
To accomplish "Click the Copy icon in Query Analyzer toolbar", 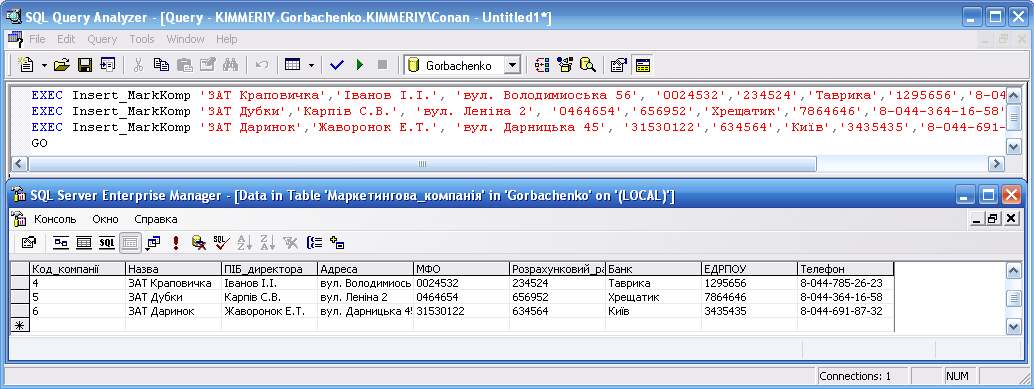I will [161, 65].
